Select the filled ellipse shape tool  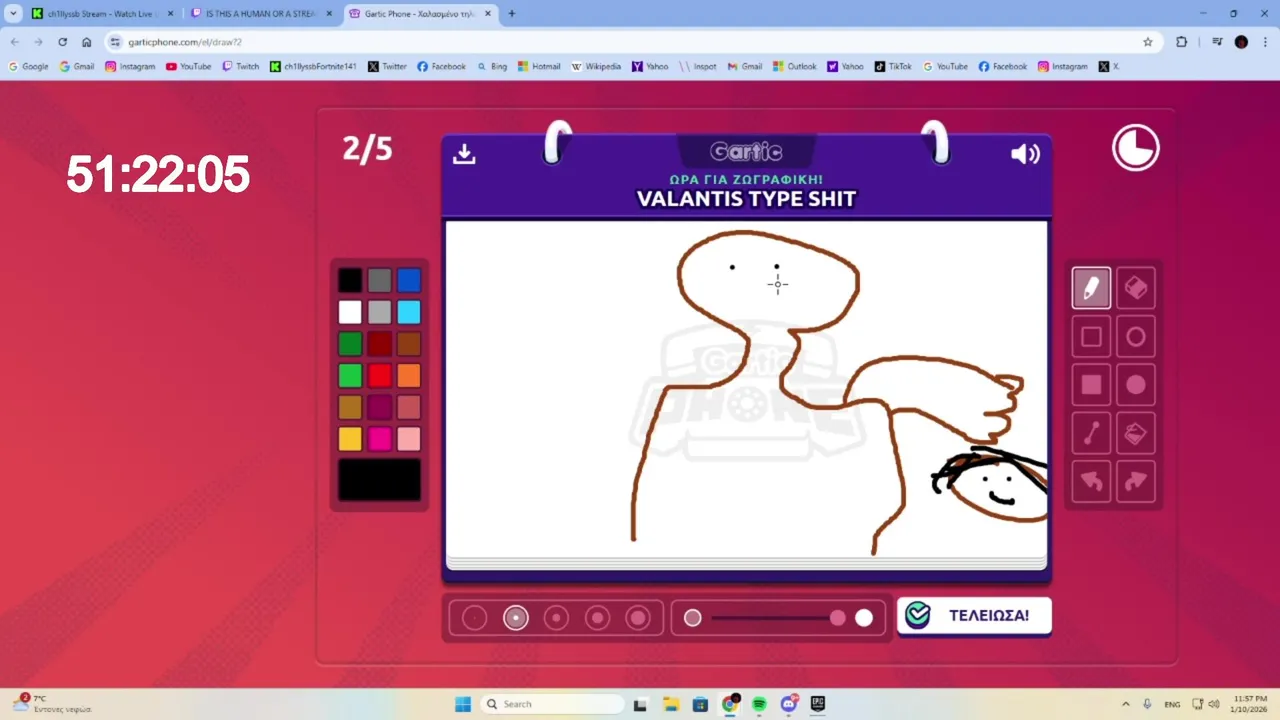pos(1136,385)
